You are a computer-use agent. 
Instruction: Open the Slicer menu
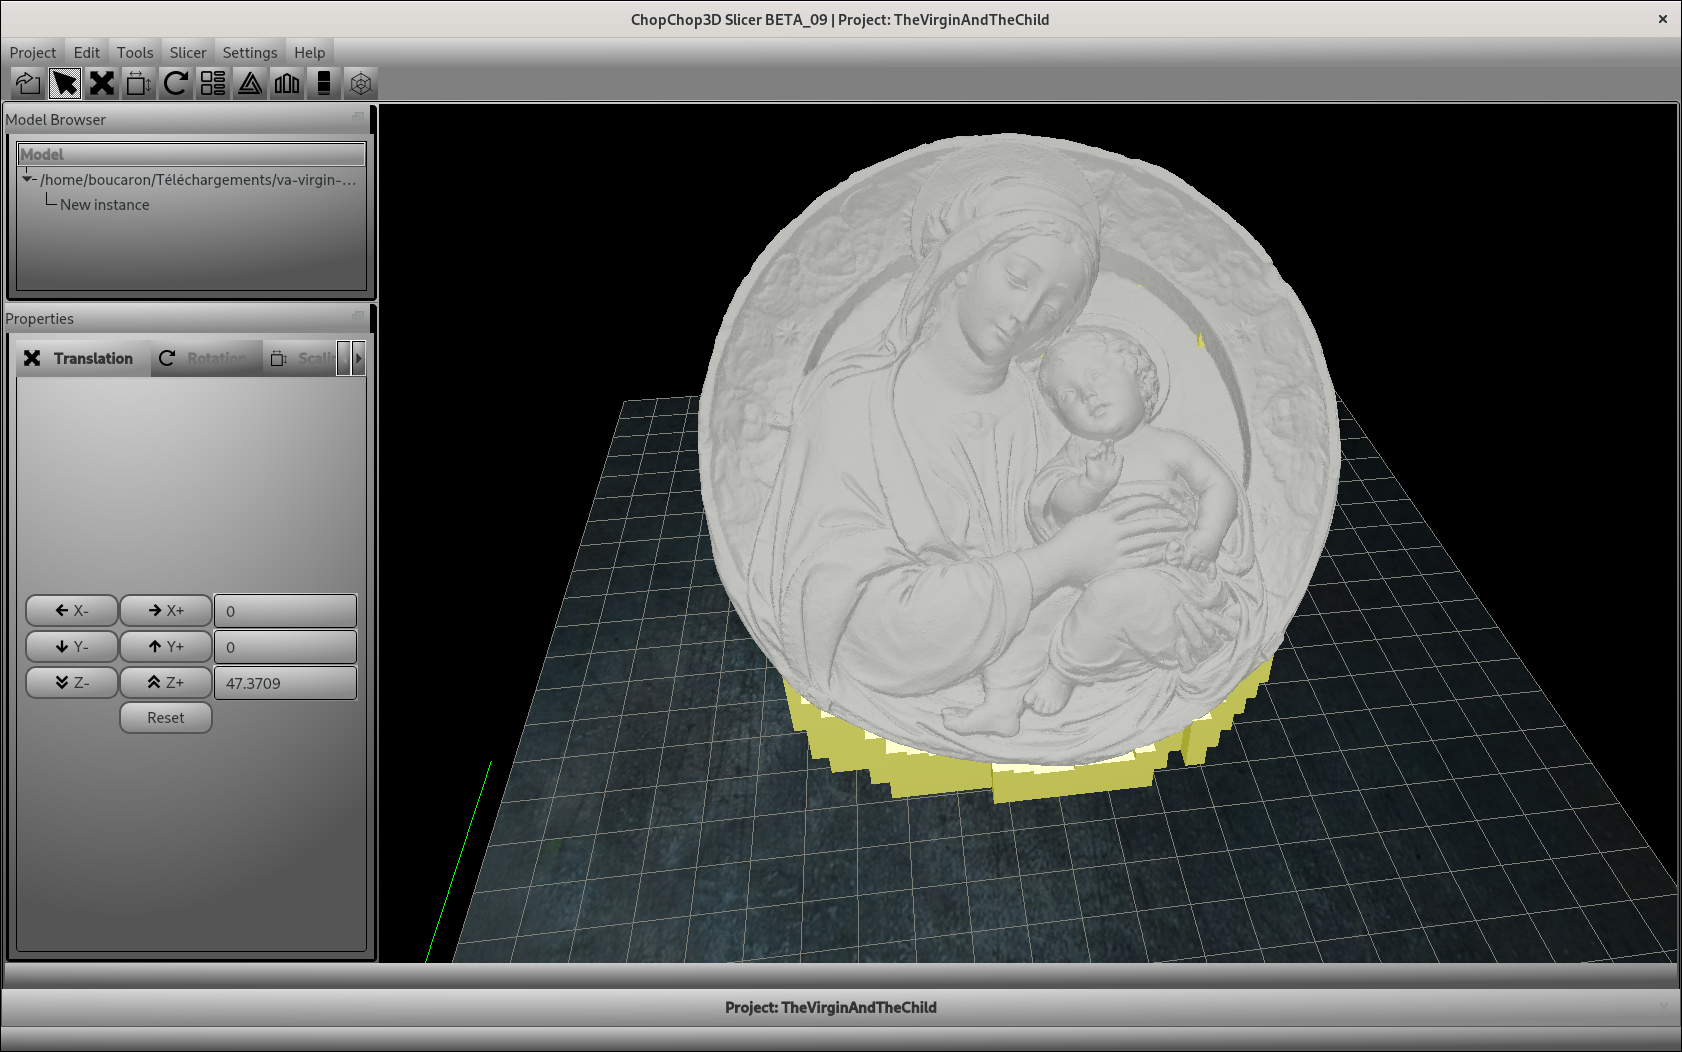pos(188,52)
